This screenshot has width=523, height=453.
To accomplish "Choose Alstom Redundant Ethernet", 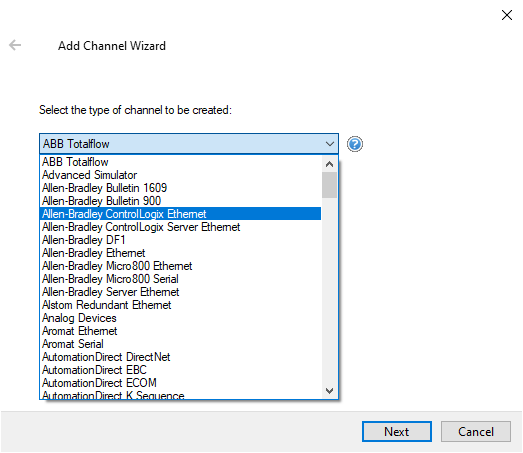I will coord(180,305).
